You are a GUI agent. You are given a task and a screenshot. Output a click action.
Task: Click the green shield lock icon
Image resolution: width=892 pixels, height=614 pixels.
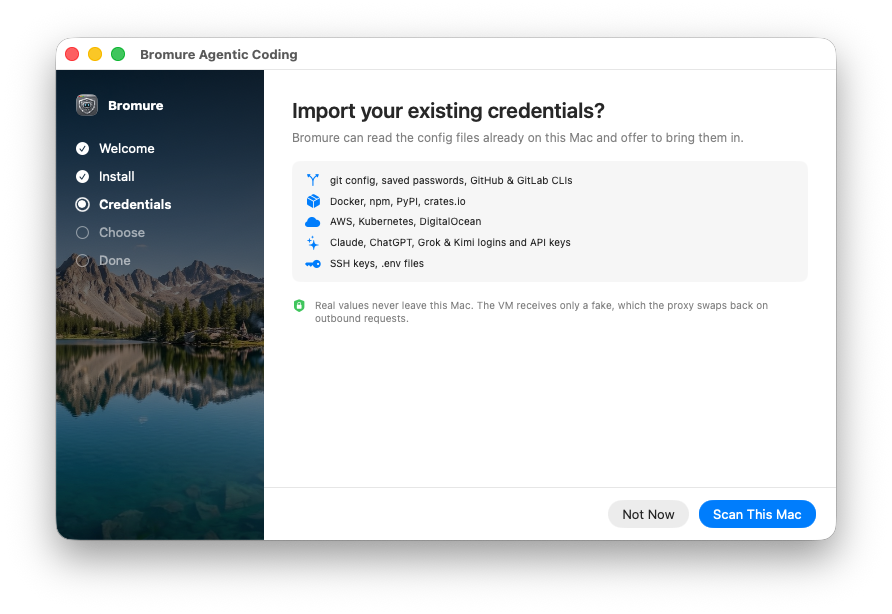click(x=299, y=306)
